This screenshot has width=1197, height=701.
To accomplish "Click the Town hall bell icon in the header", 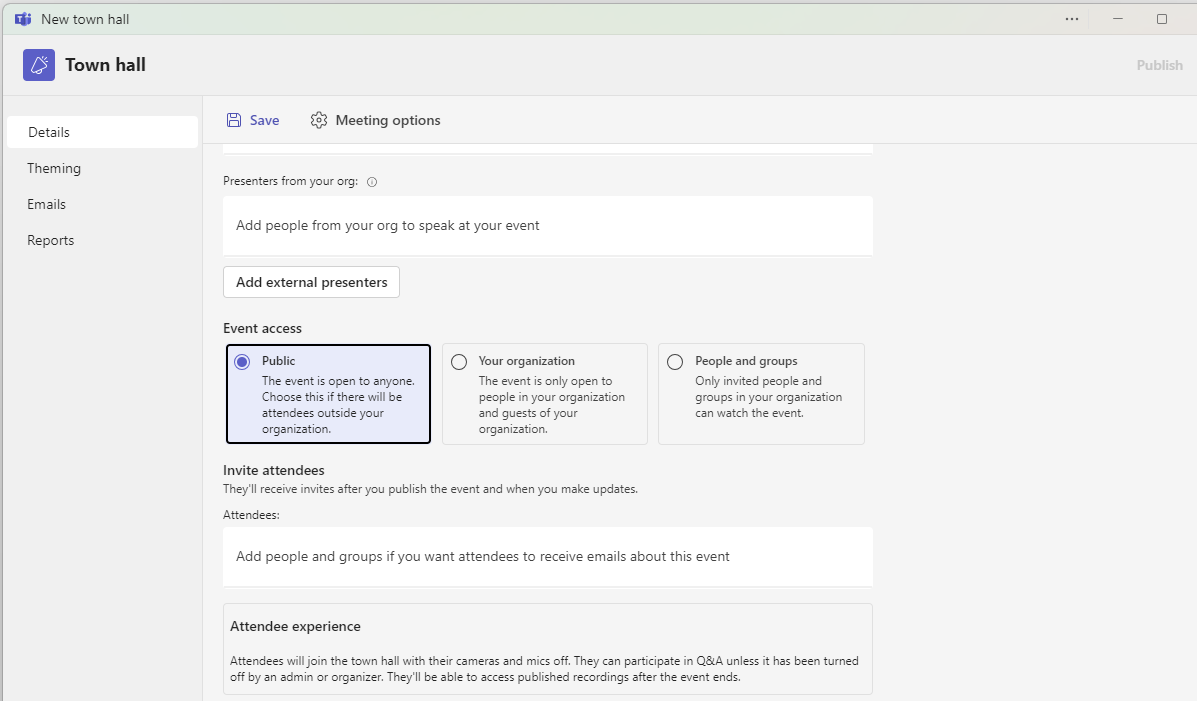I will [38, 64].
